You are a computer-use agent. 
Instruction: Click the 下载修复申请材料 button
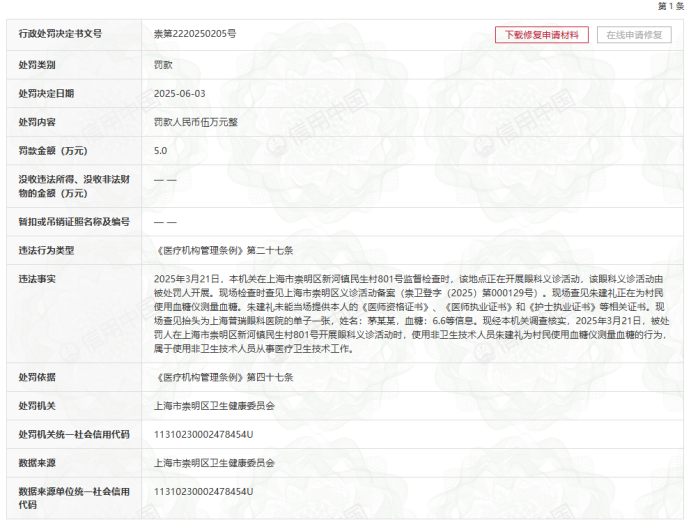pyautogui.click(x=542, y=35)
